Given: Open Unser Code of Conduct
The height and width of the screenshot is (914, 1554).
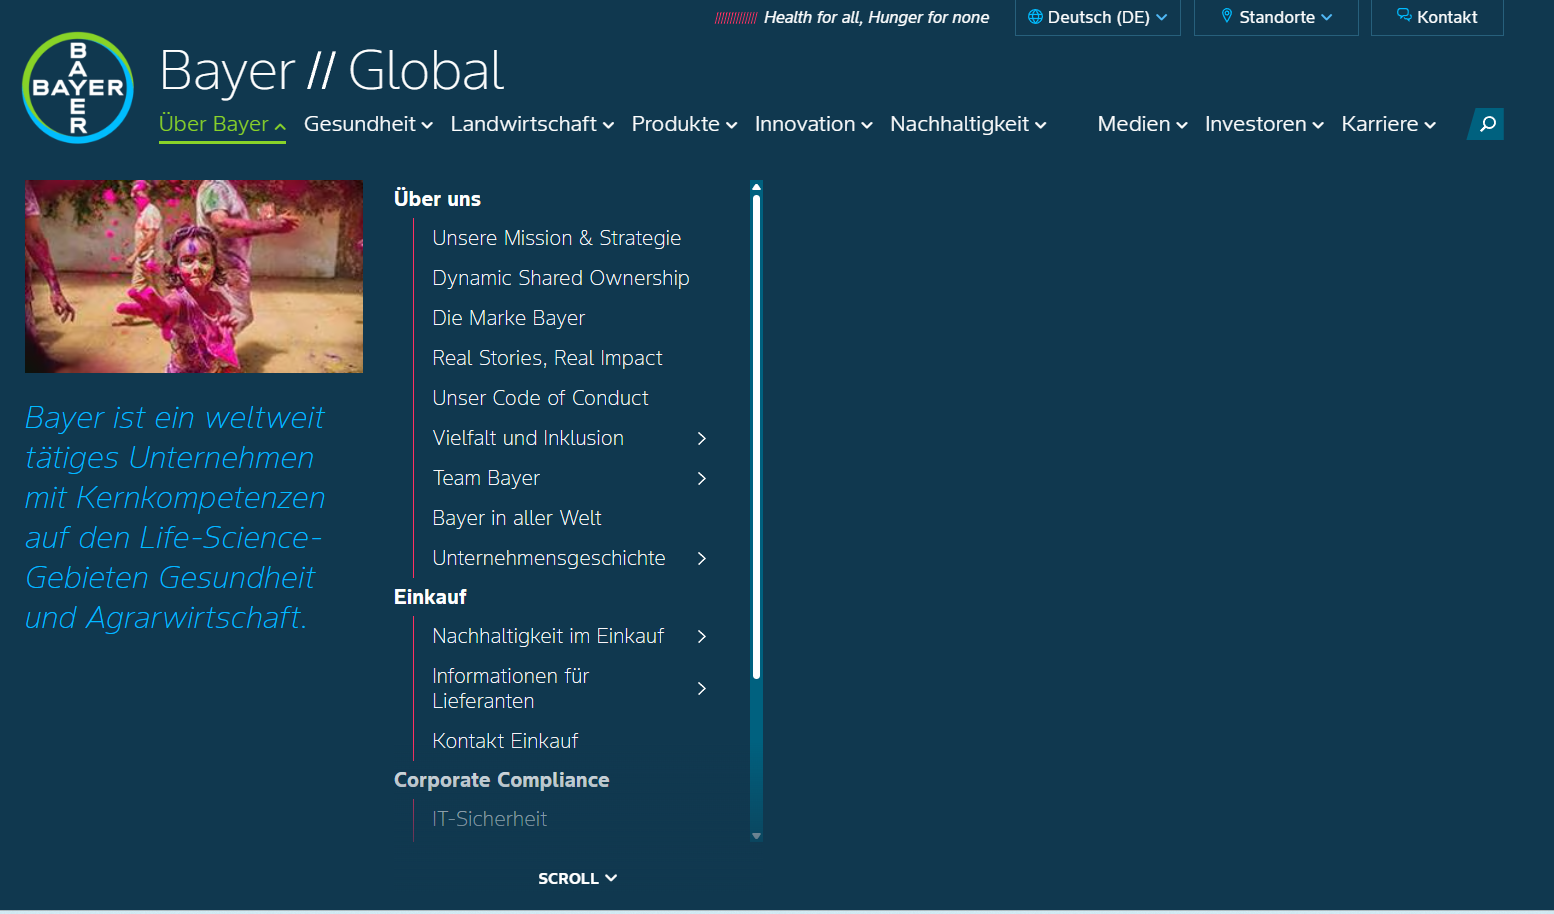Looking at the screenshot, I should tap(541, 398).
